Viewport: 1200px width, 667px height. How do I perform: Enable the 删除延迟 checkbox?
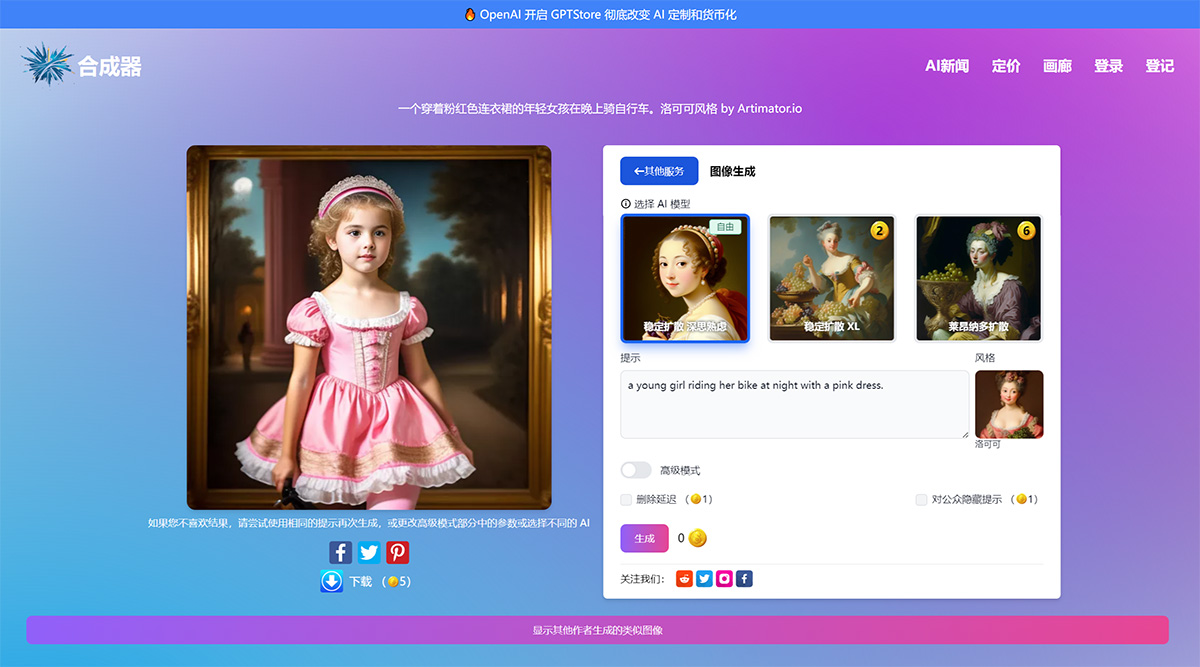pyautogui.click(x=627, y=499)
